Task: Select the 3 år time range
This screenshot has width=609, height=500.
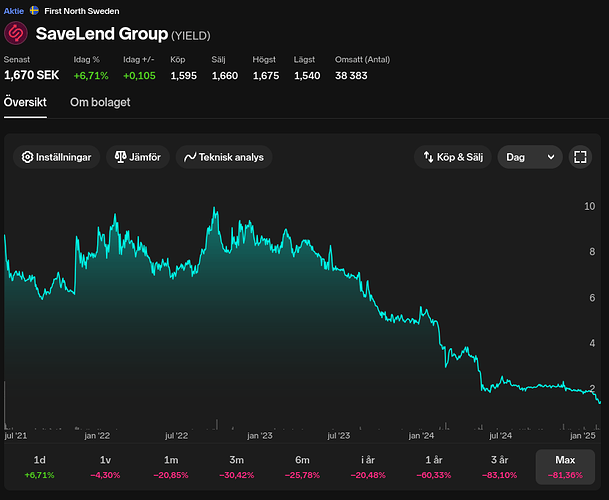Action: pyautogui.click(x=499, y=467)
